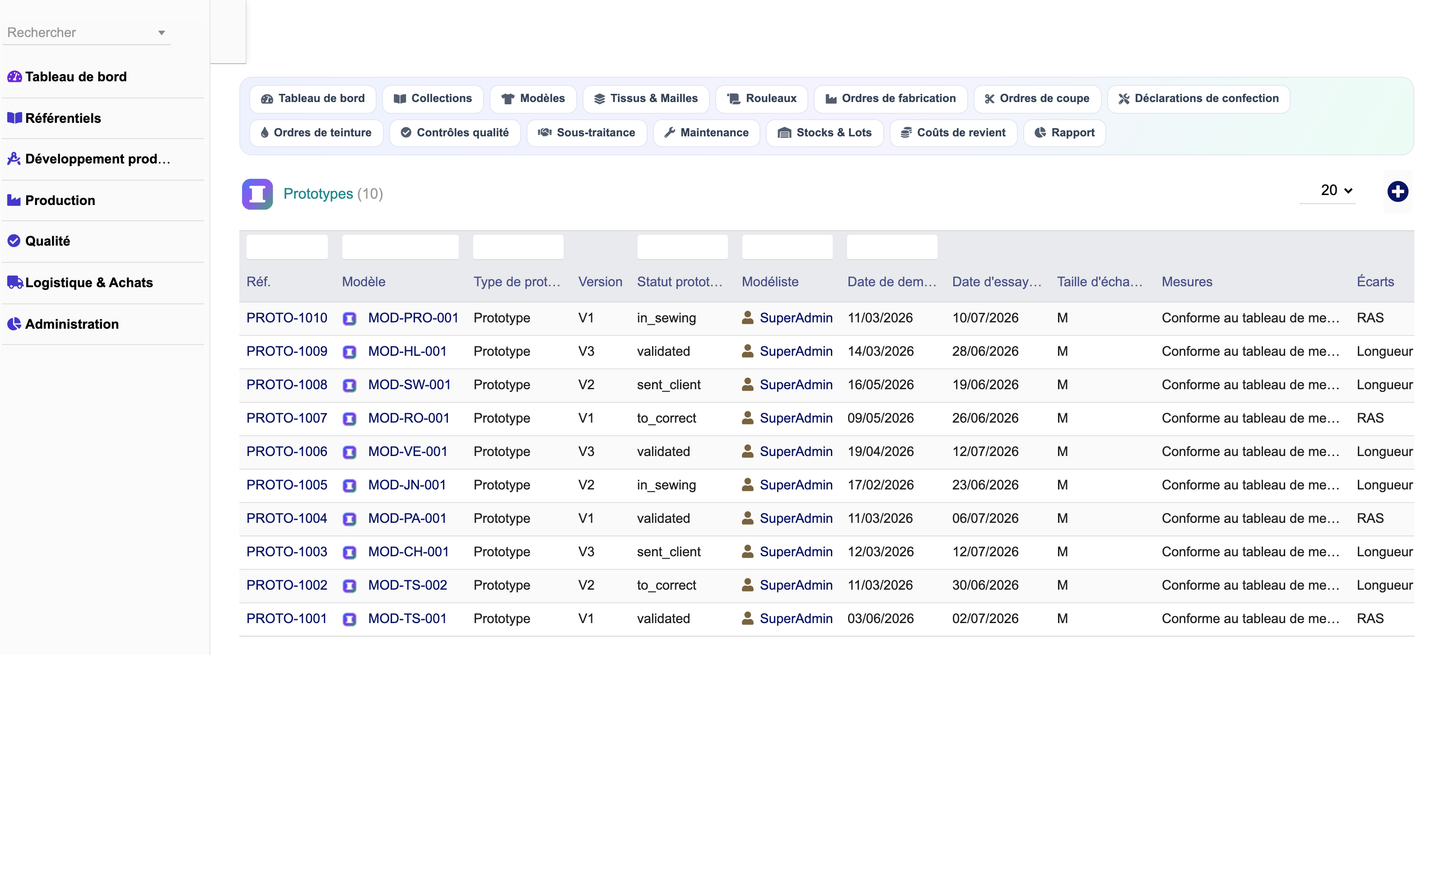Click the Modéliste column filter field
1445x894 pixels.
click(x=787, y=247)
